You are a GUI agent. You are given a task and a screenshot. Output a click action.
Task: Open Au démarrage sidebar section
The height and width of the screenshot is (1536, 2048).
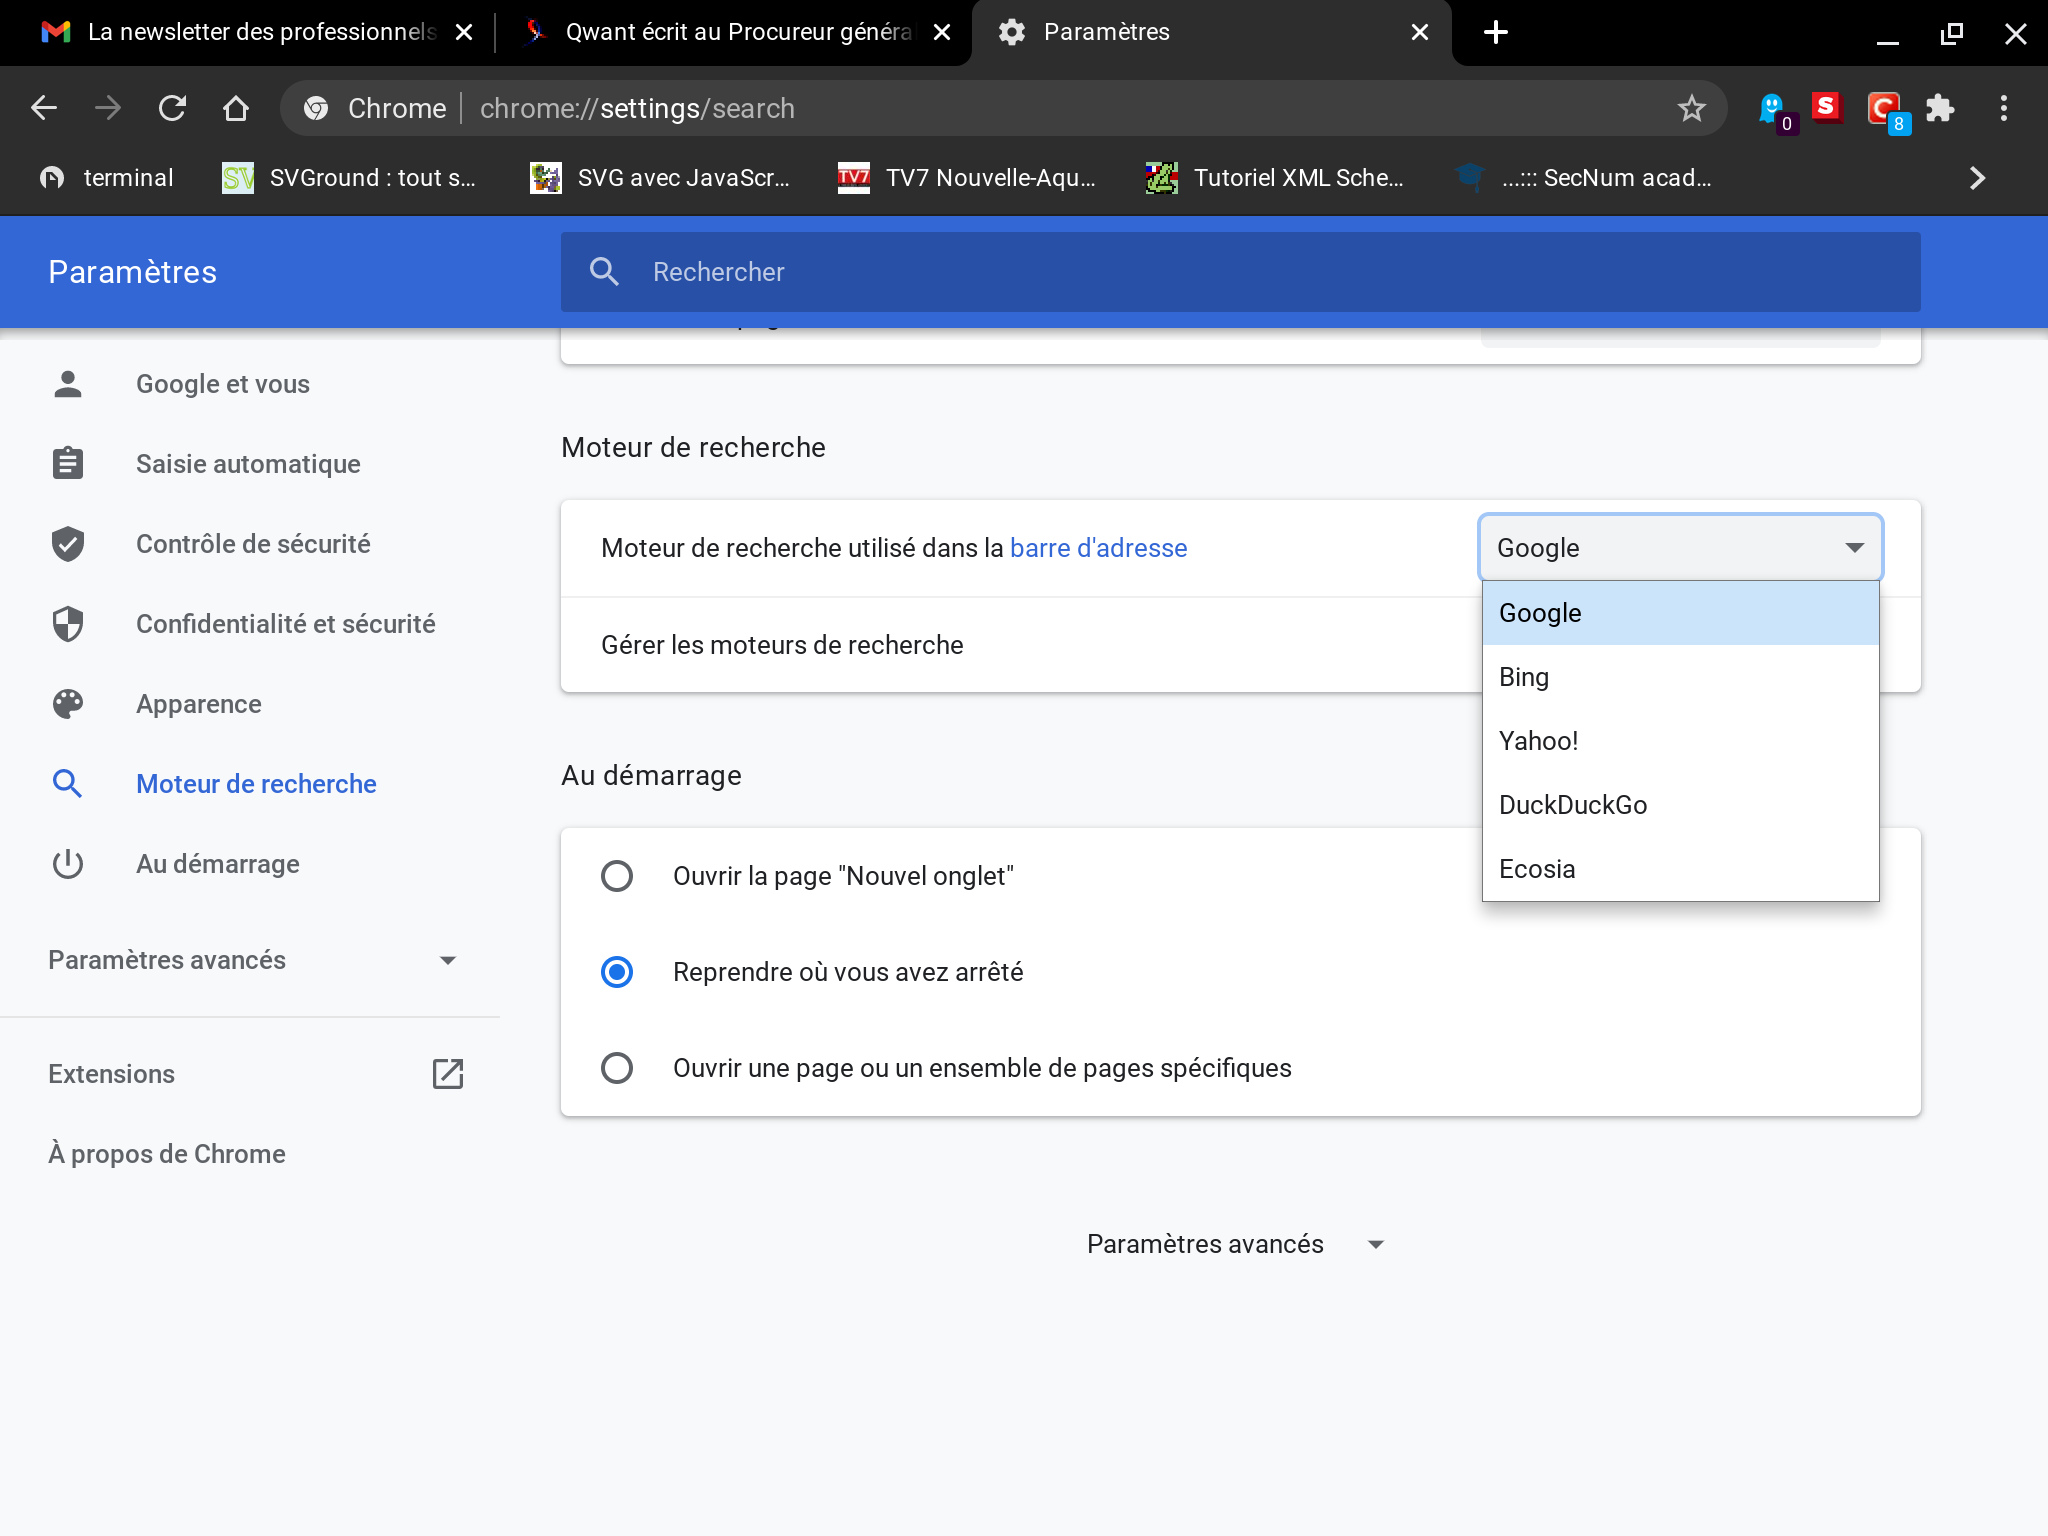pyautogui.click(x=217, y=864)
